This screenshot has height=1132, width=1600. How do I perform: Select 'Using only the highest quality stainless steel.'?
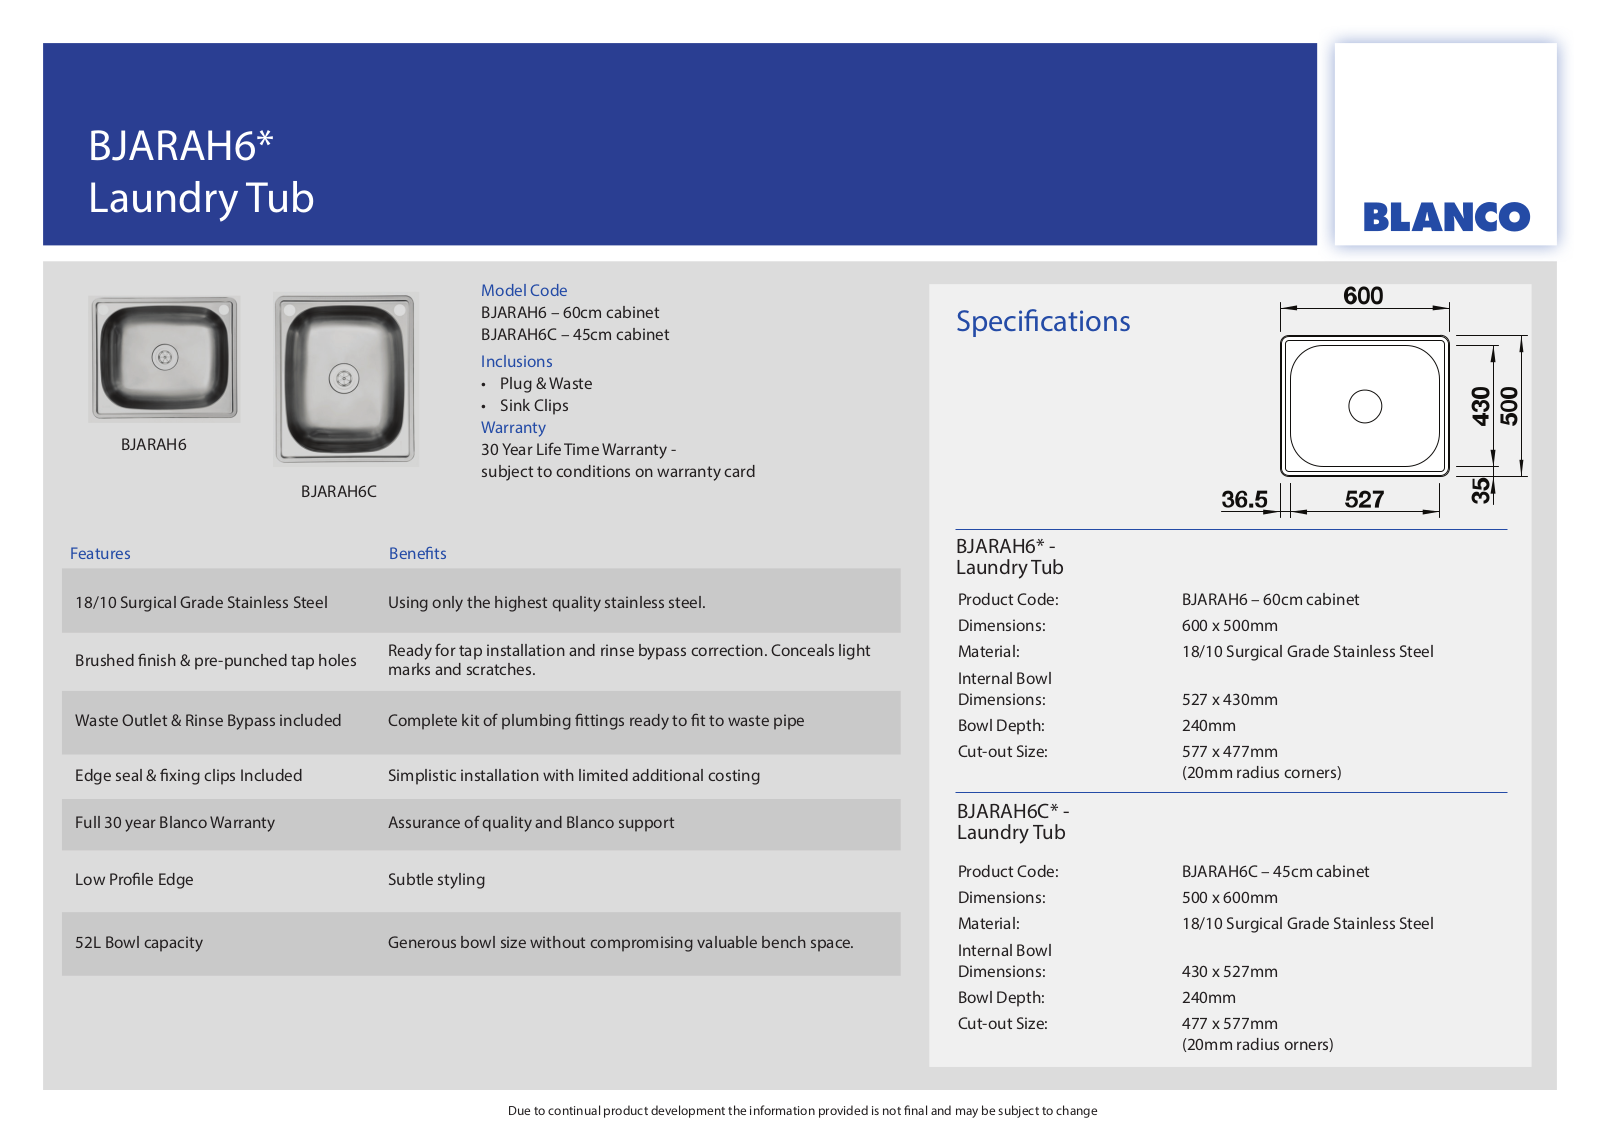coord(547,602)
